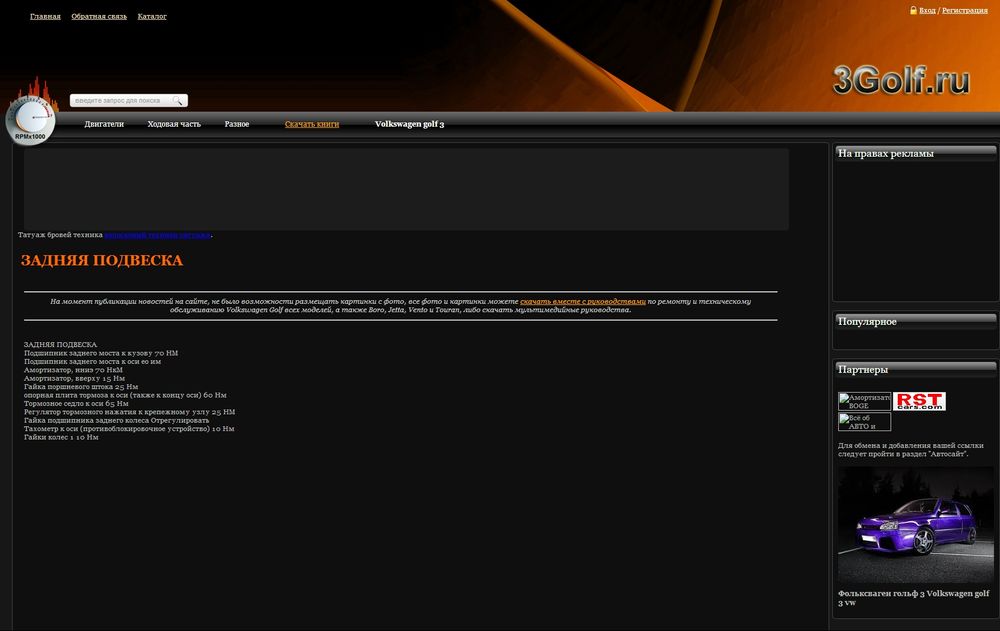
Task: Click the line about Регулятор тормозного нажатия
Action: click(129, 412)
